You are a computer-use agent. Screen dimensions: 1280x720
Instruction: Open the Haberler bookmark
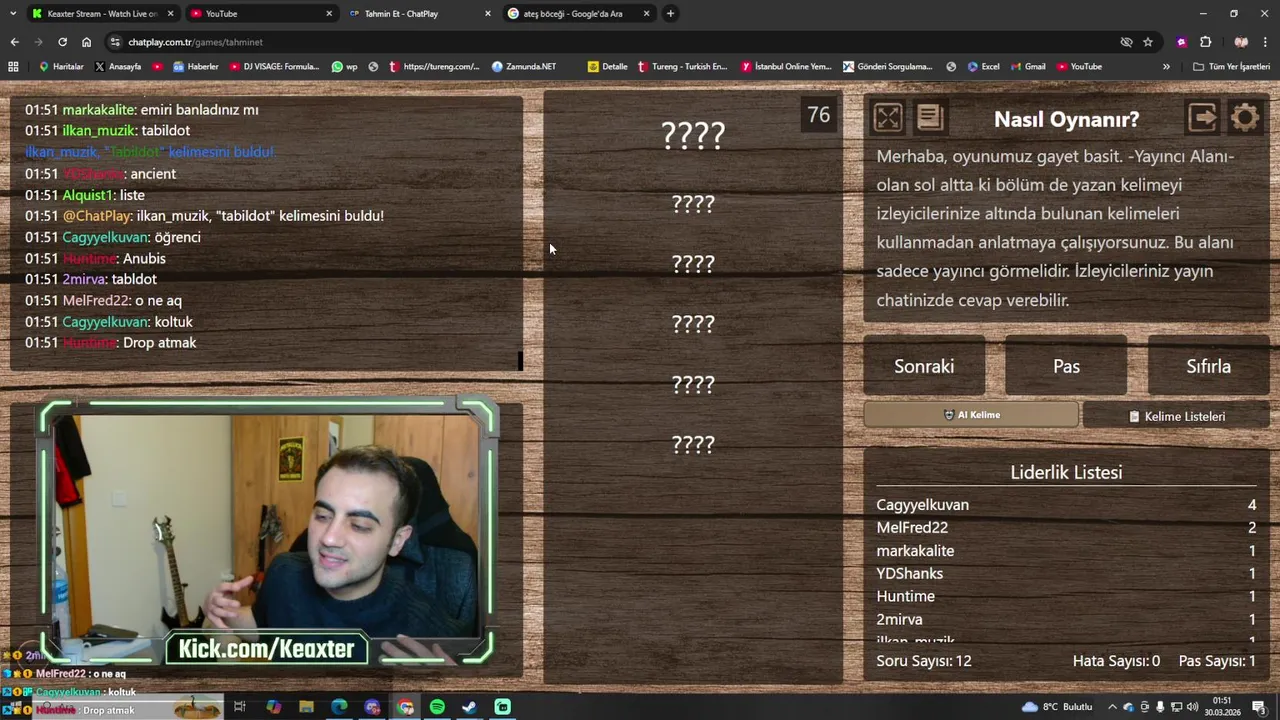pos(196,67)
